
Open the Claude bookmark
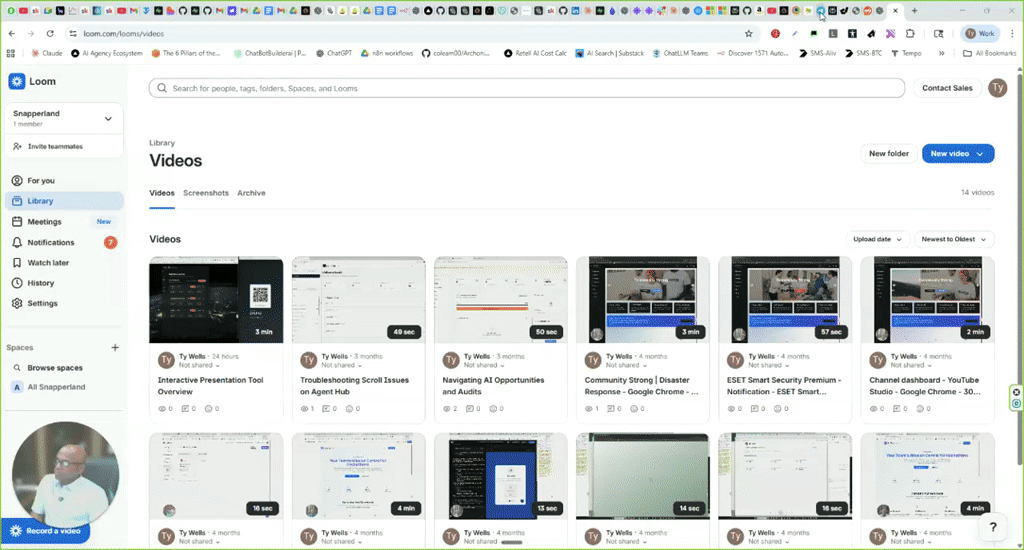click(47, 54)
